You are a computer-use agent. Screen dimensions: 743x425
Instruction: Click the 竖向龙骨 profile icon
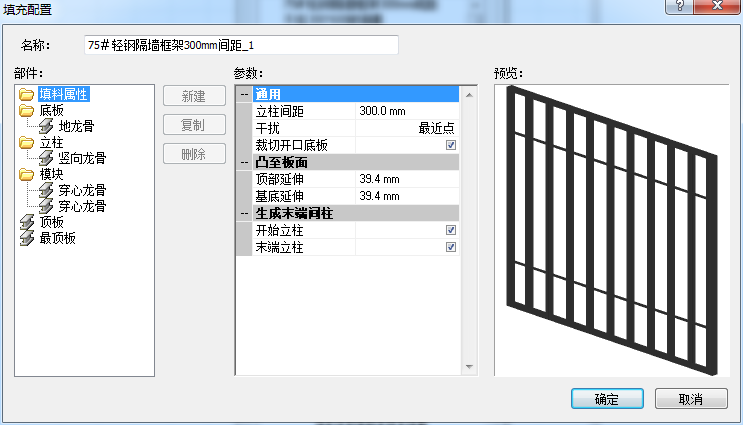click(x=46, y=158)
